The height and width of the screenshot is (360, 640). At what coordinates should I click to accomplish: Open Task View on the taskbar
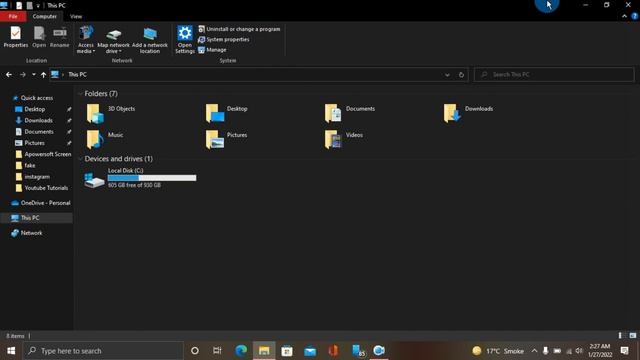coord(217,351)
